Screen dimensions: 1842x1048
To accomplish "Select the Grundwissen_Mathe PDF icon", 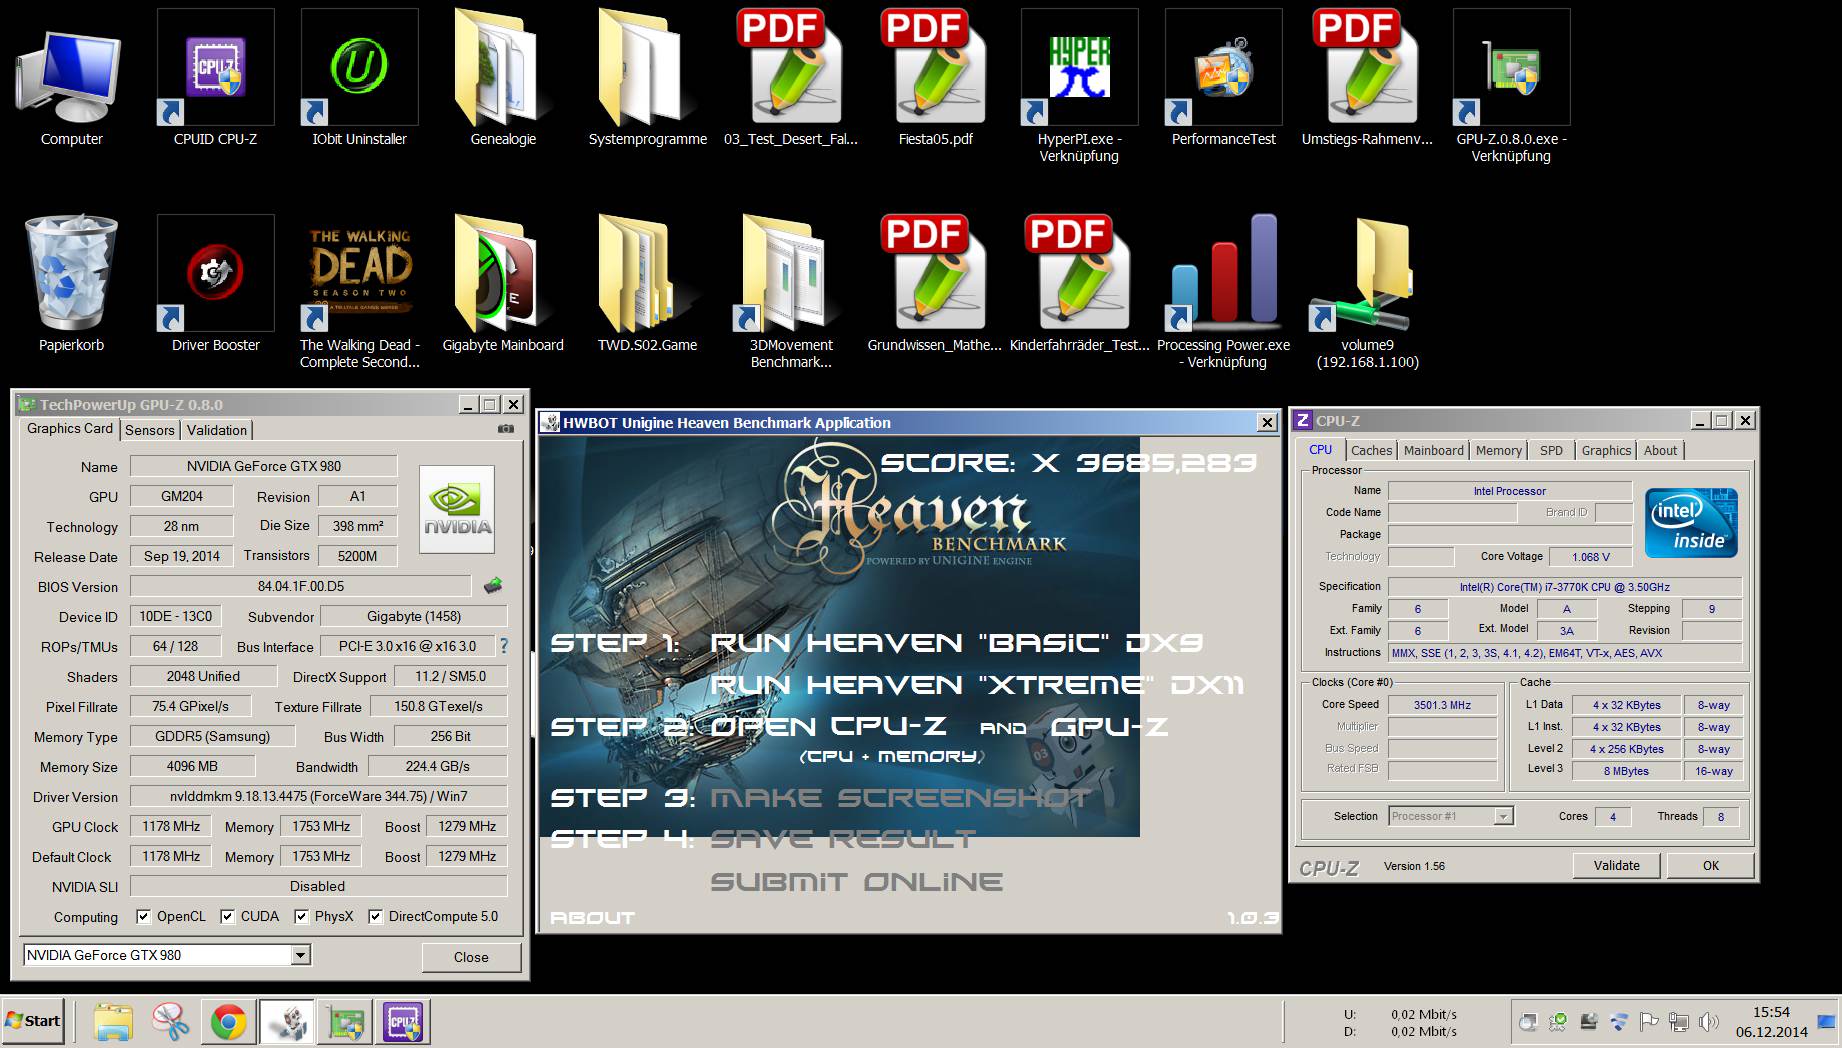I will coord(935,284).
